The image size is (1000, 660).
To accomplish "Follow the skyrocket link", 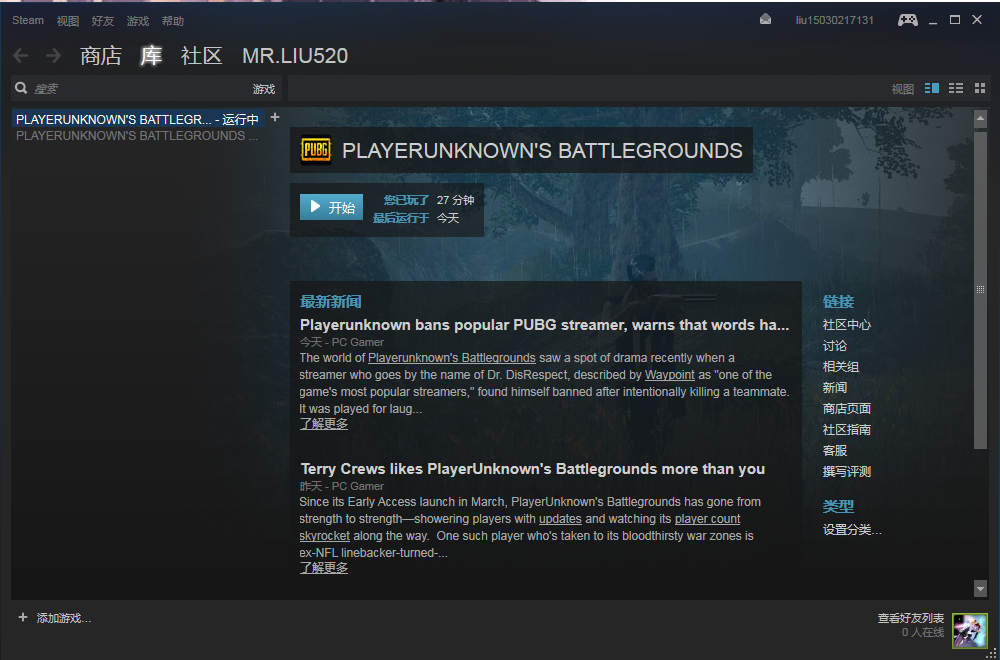I will pos(325,536).
